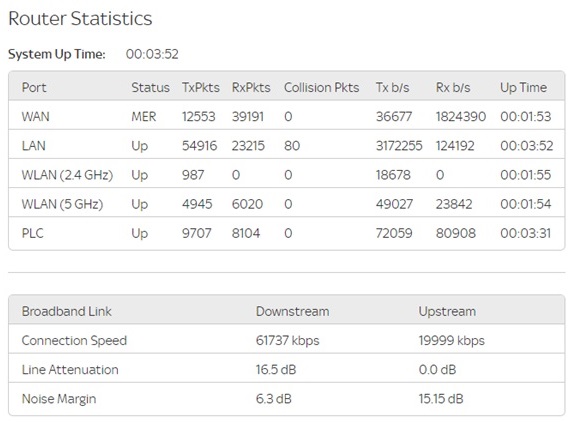573x422 pixels.
Task: Click LAN TxPkts value 54916
Action: click(x=200, y=146)
